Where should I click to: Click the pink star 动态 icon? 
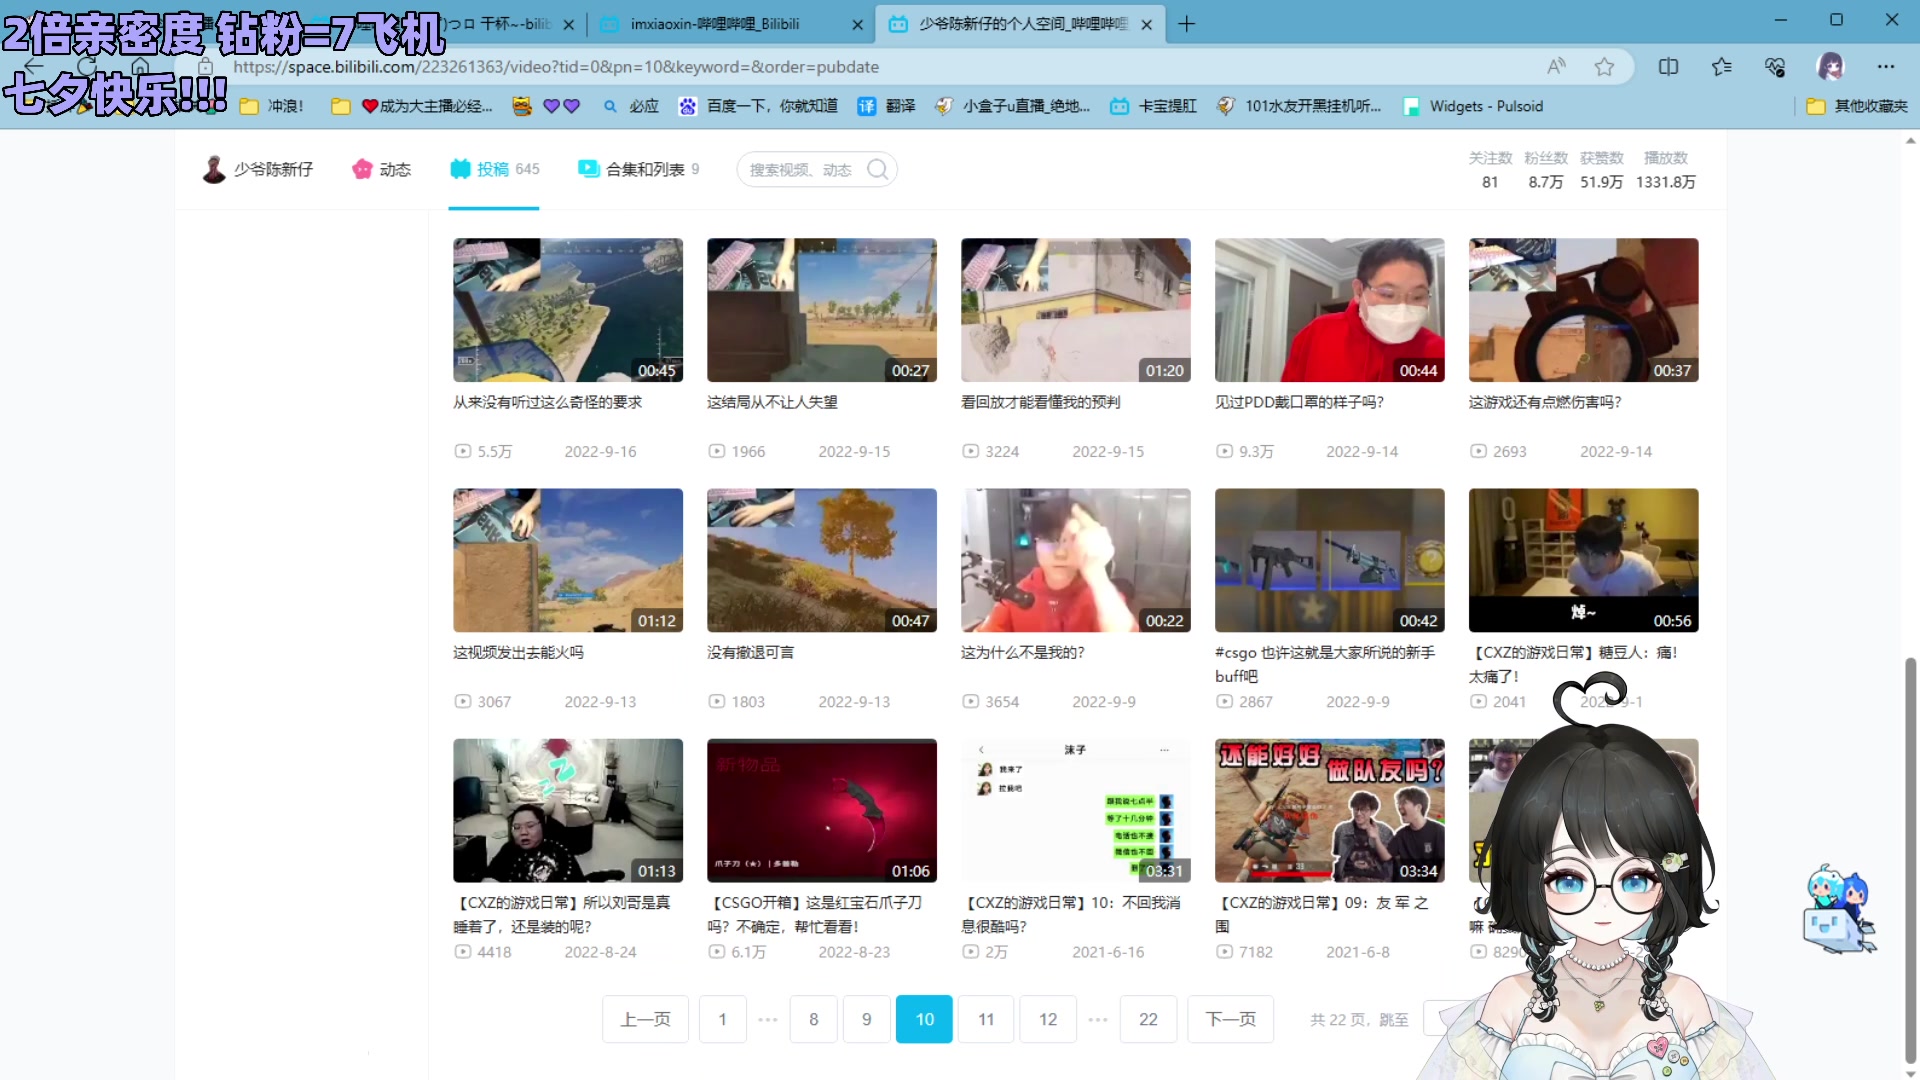[x=362, y=169]
